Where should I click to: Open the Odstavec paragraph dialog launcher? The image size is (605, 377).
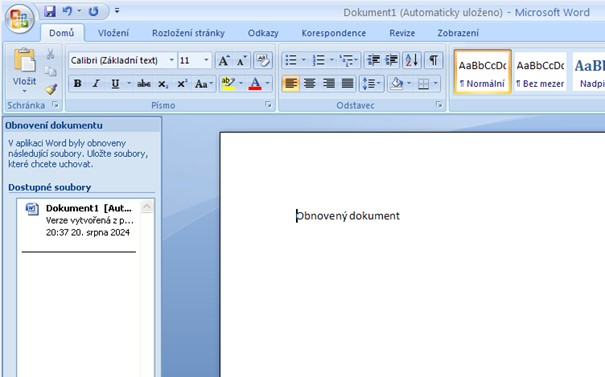[439, 105]
